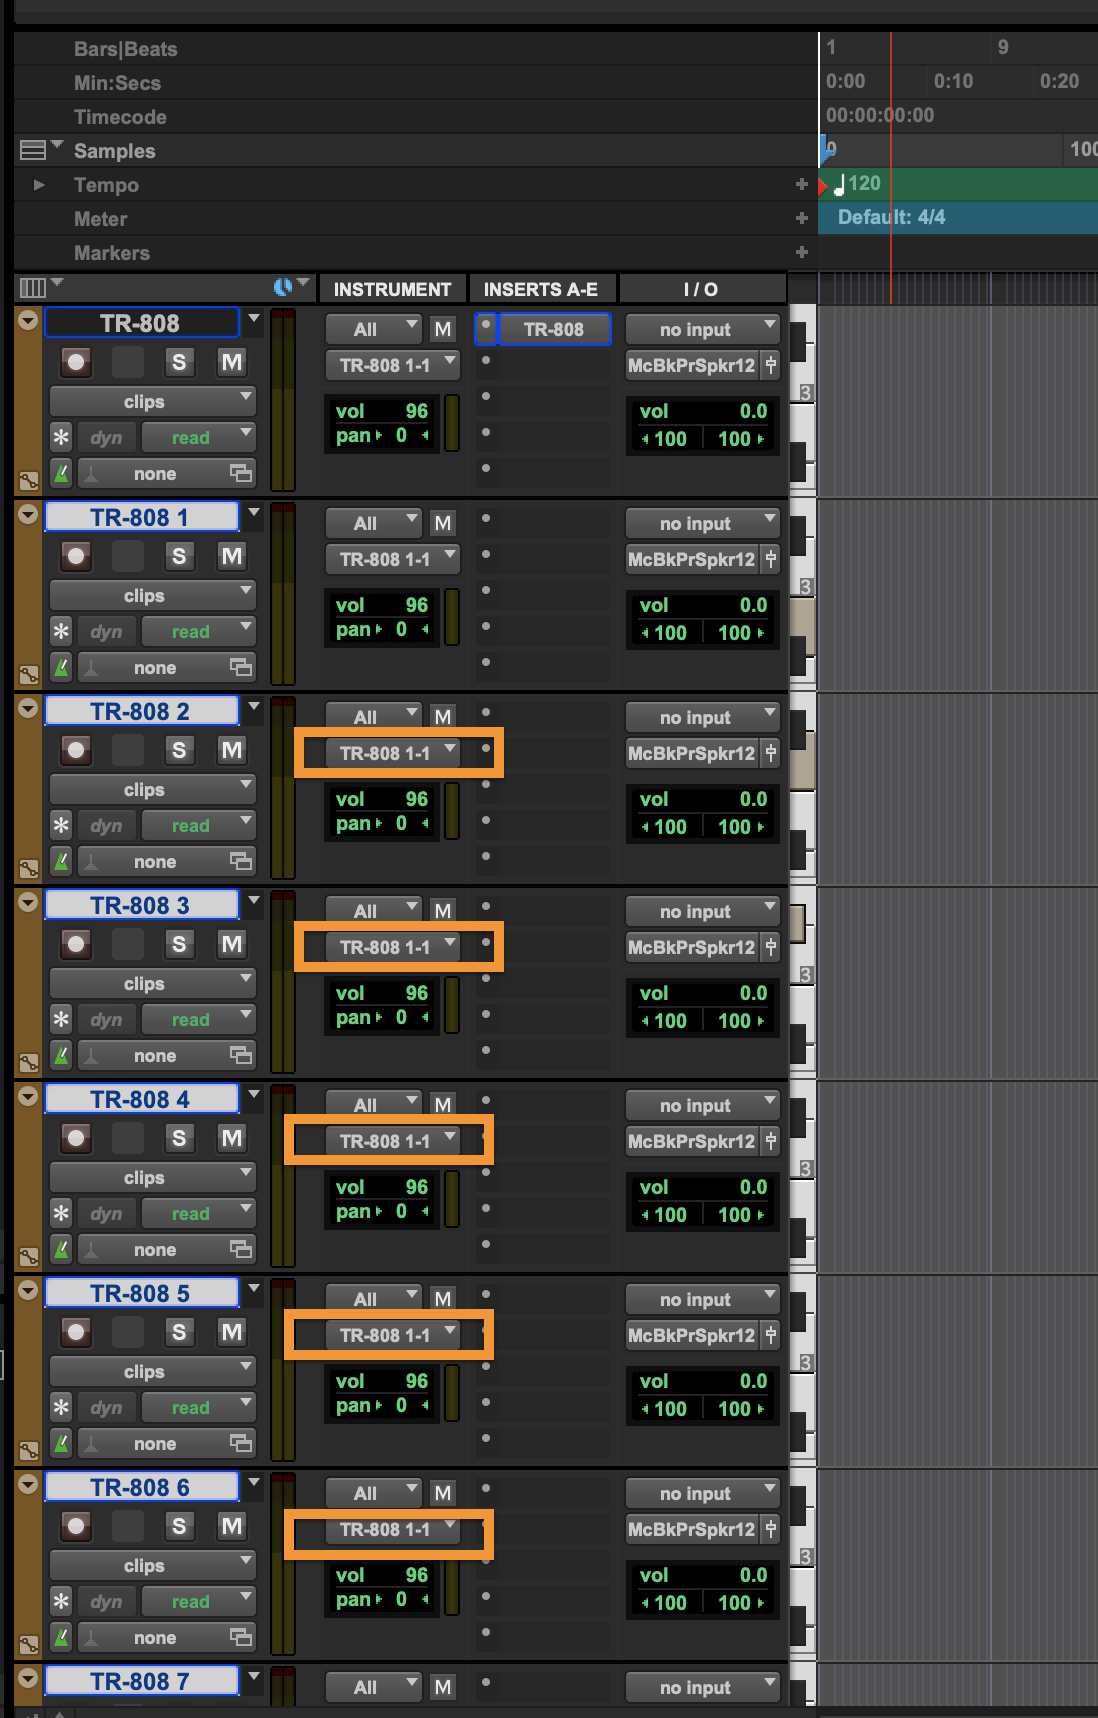Click the TR-808 6 track name button
The width and height of the screenshot is (1098, 1718).
coord(141,1487)
